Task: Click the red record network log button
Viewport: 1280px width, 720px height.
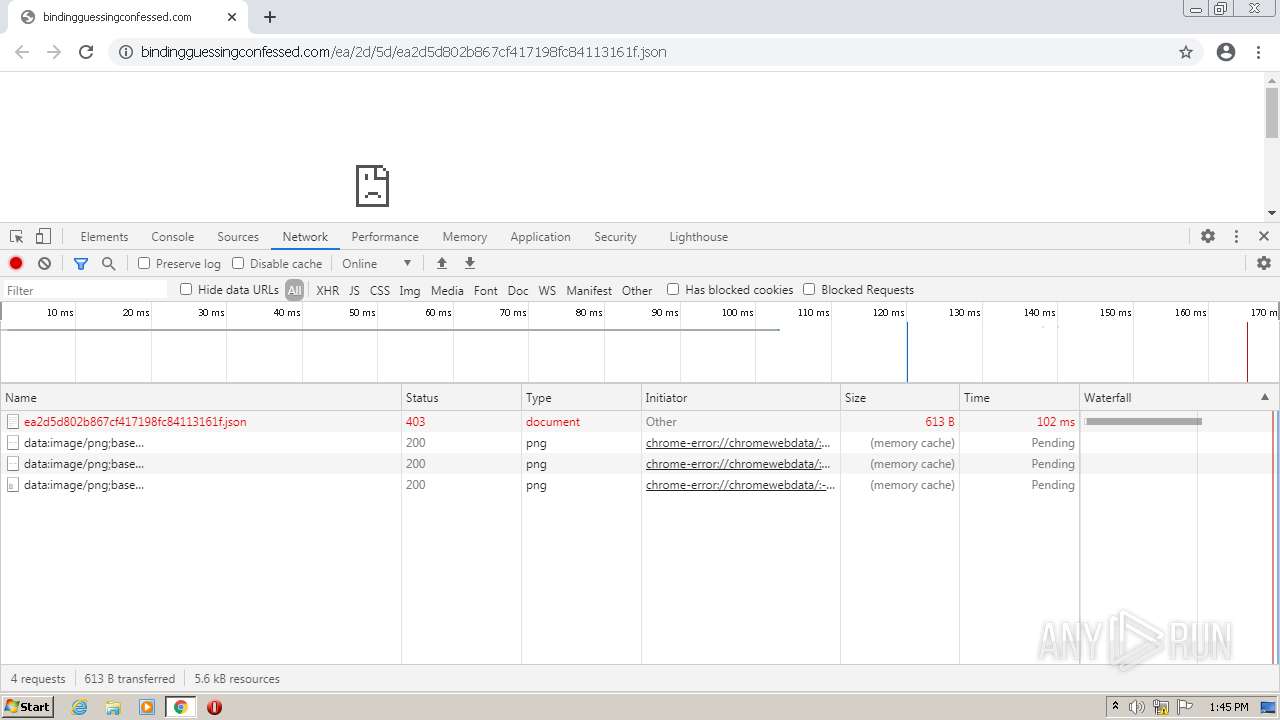Action: 16,263
